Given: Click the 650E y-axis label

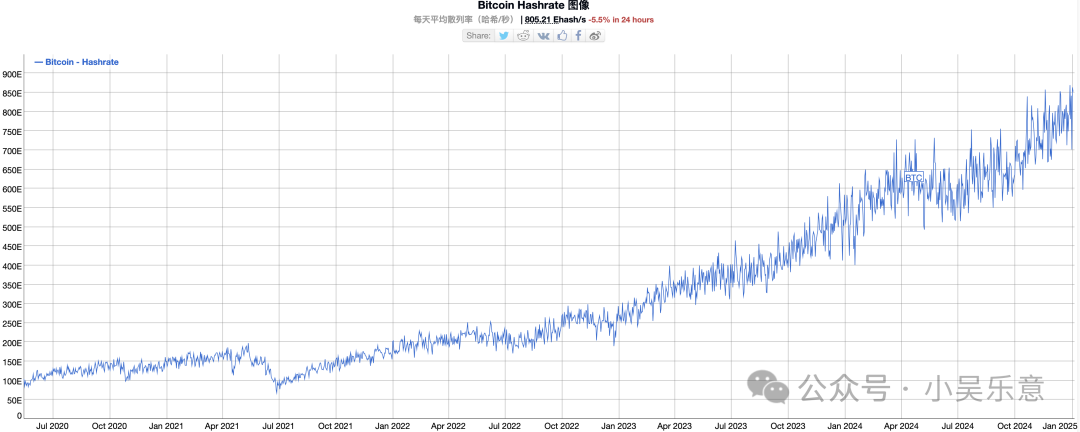Looking at the screenshot, I should 12,169.
